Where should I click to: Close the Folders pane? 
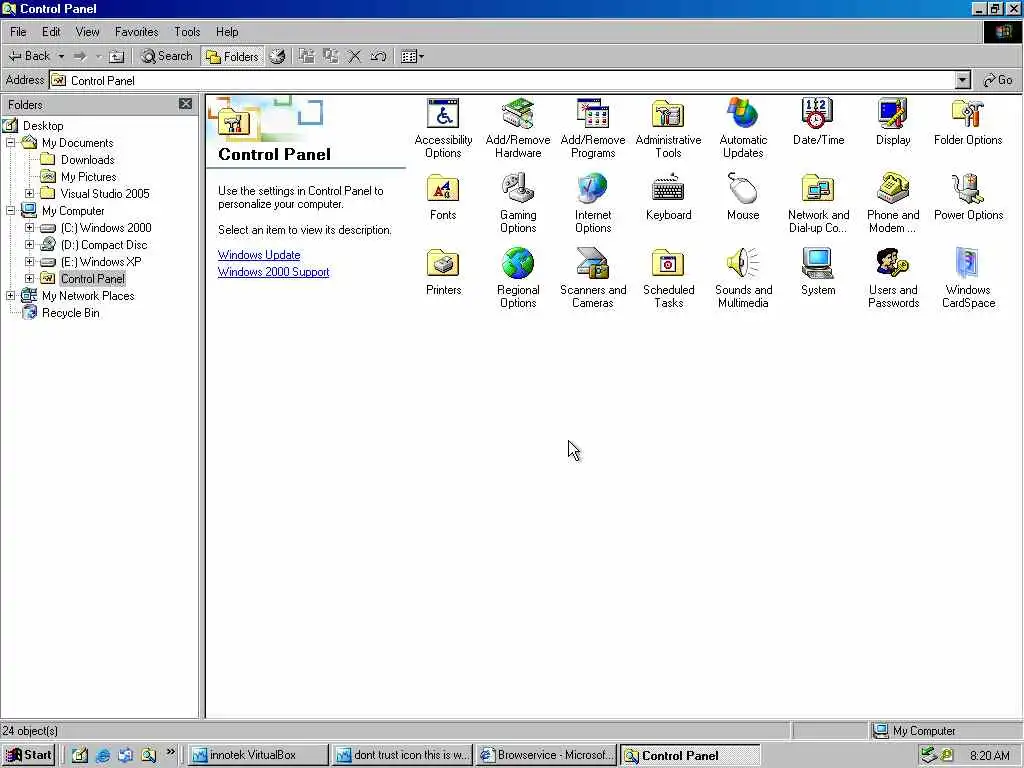(185, 104)
